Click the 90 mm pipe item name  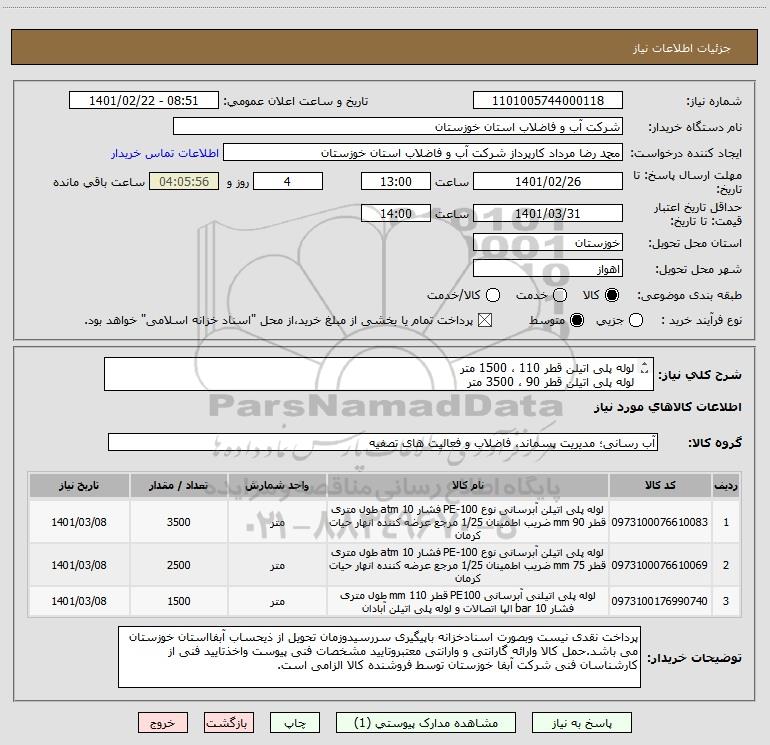tap(468, 522)
